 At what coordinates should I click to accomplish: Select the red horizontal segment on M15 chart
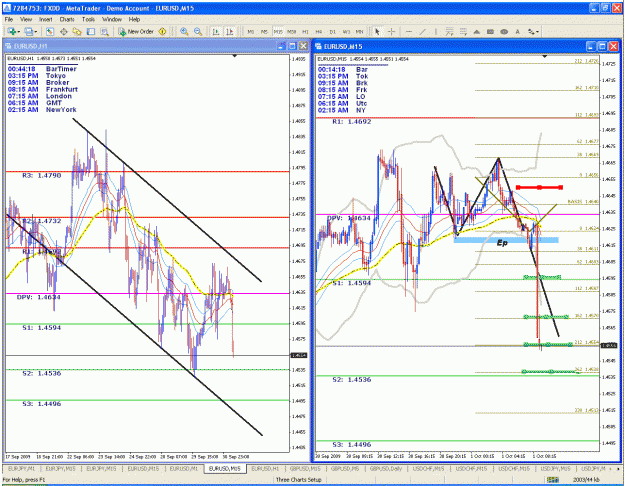(539, 187)
